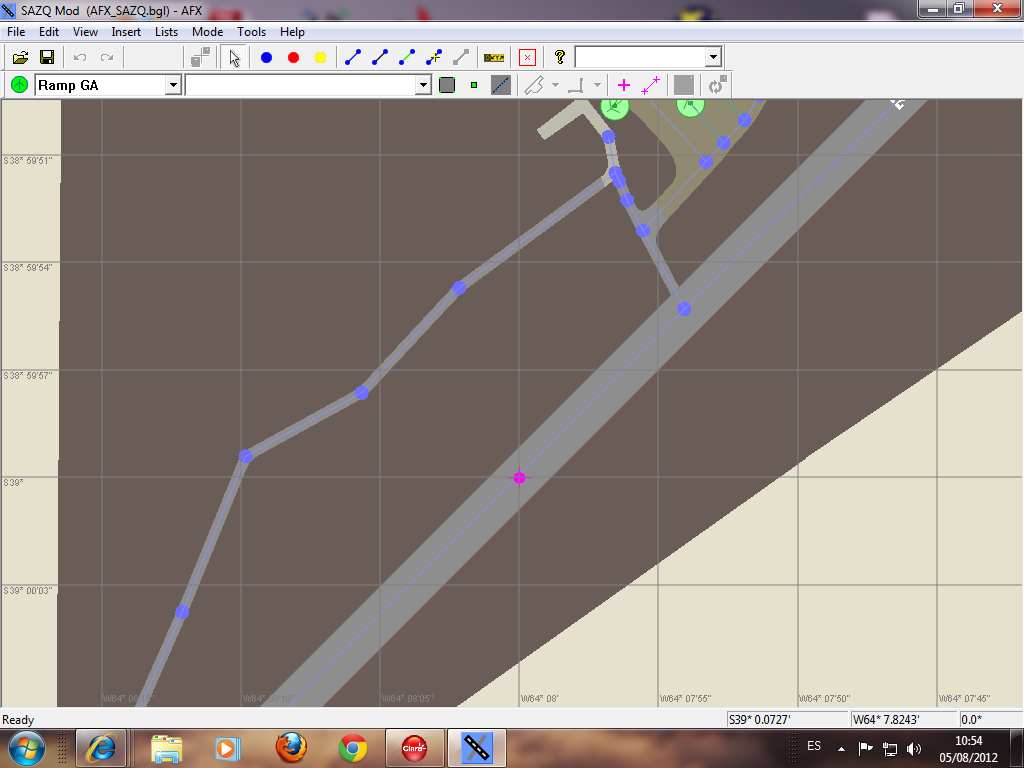The width and height of the screenshot is (1024, 768).
Task: Open the Lists menu
Action: pyautogui.click(x=166, y=32)
